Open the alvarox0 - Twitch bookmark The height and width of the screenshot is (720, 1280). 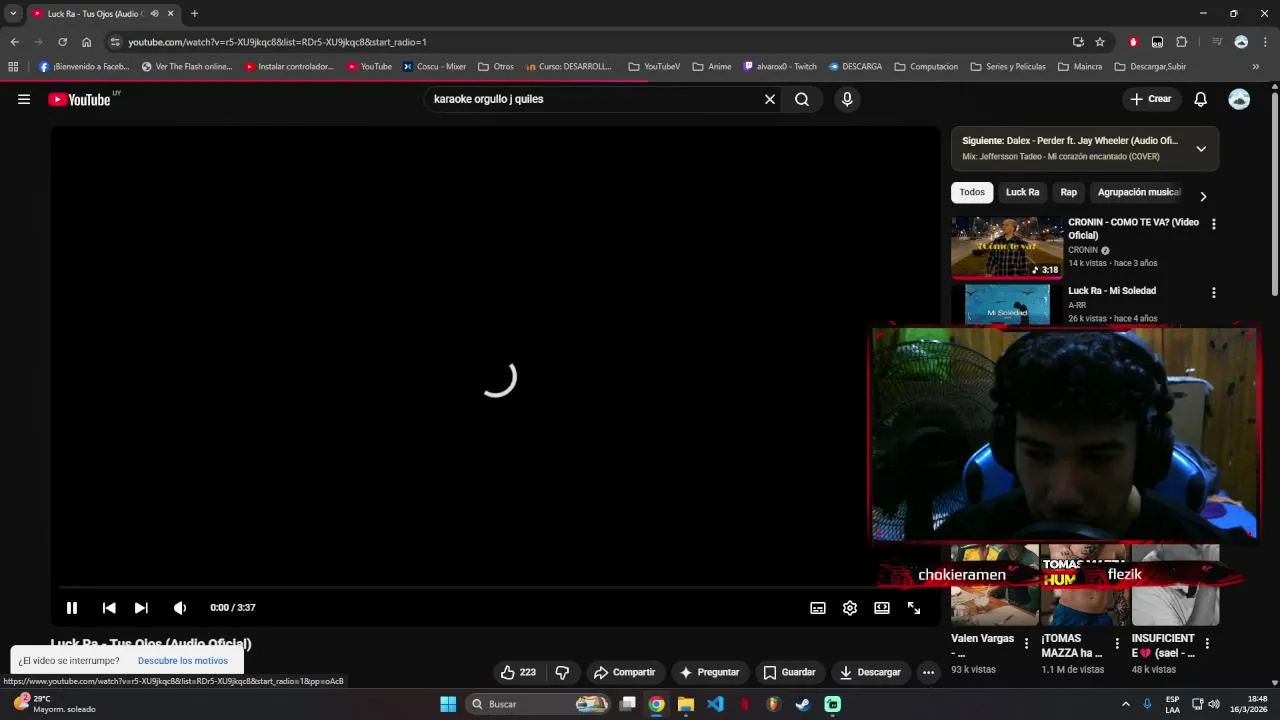(780, 67)
